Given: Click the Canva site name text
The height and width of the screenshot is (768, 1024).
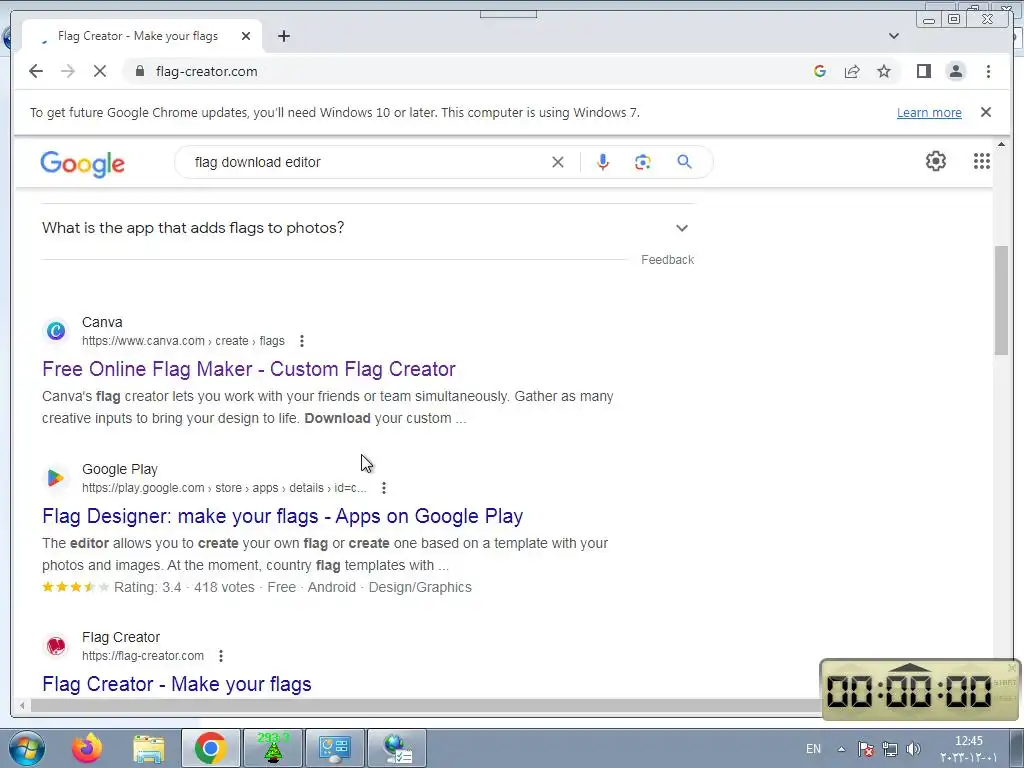Looking at the screenshot, I should pyautogui.click(x=102, y=322).
